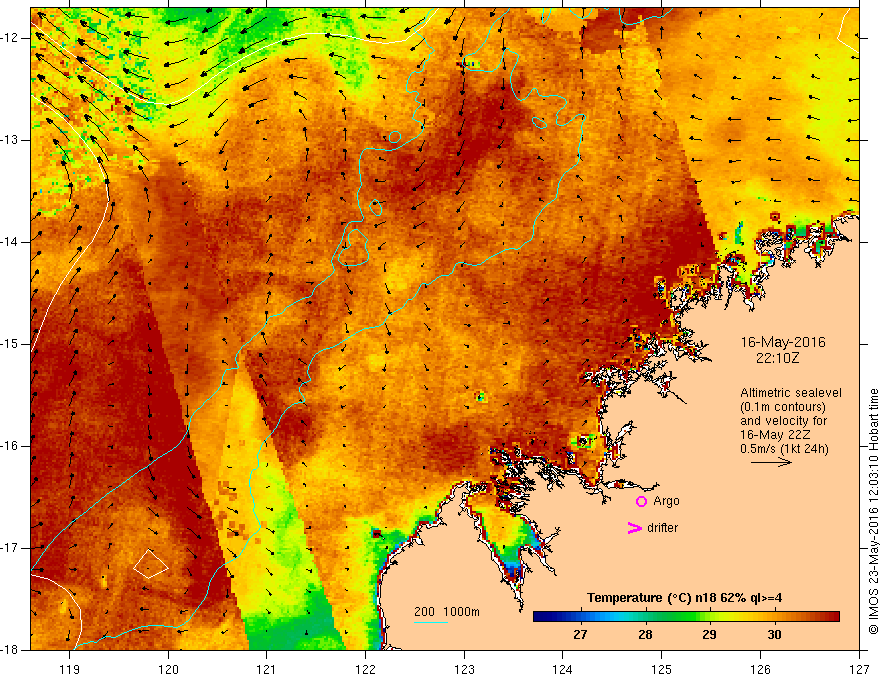Click the magenta drifter arrowhead legend marker

pyautogui.click(x=634, y=528)
